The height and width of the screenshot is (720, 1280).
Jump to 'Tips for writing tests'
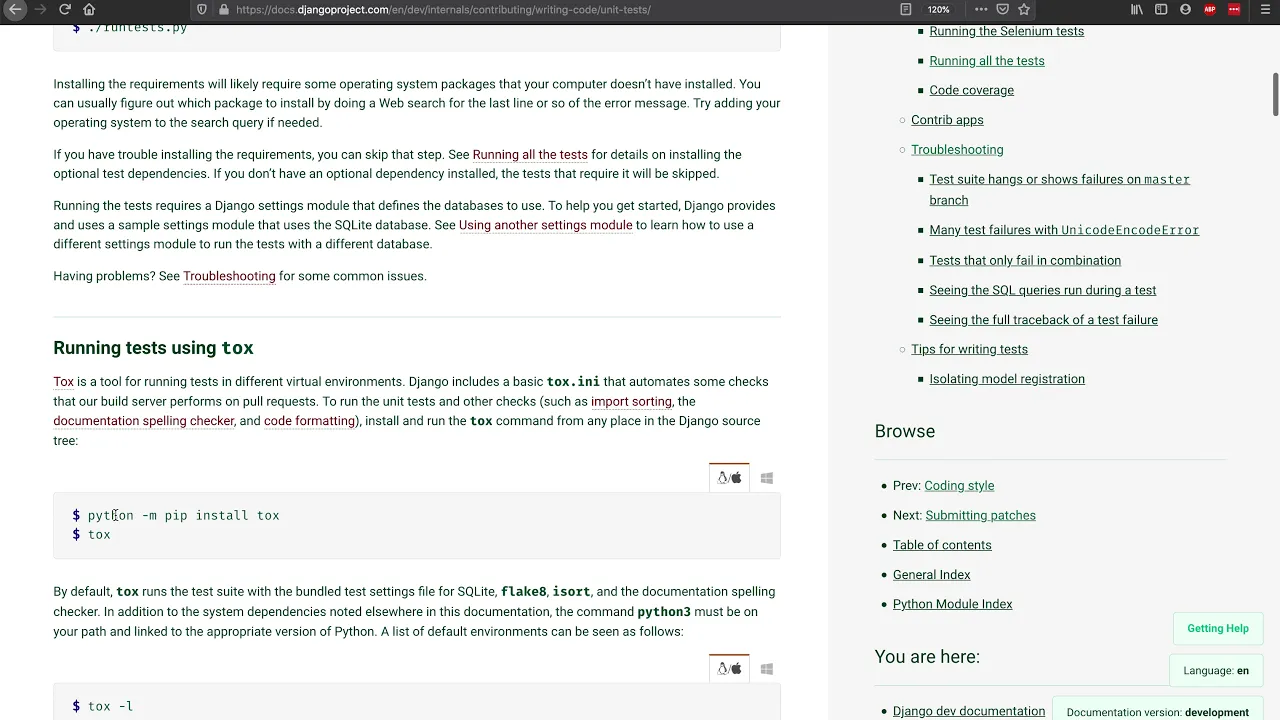[x=969, y=349]
